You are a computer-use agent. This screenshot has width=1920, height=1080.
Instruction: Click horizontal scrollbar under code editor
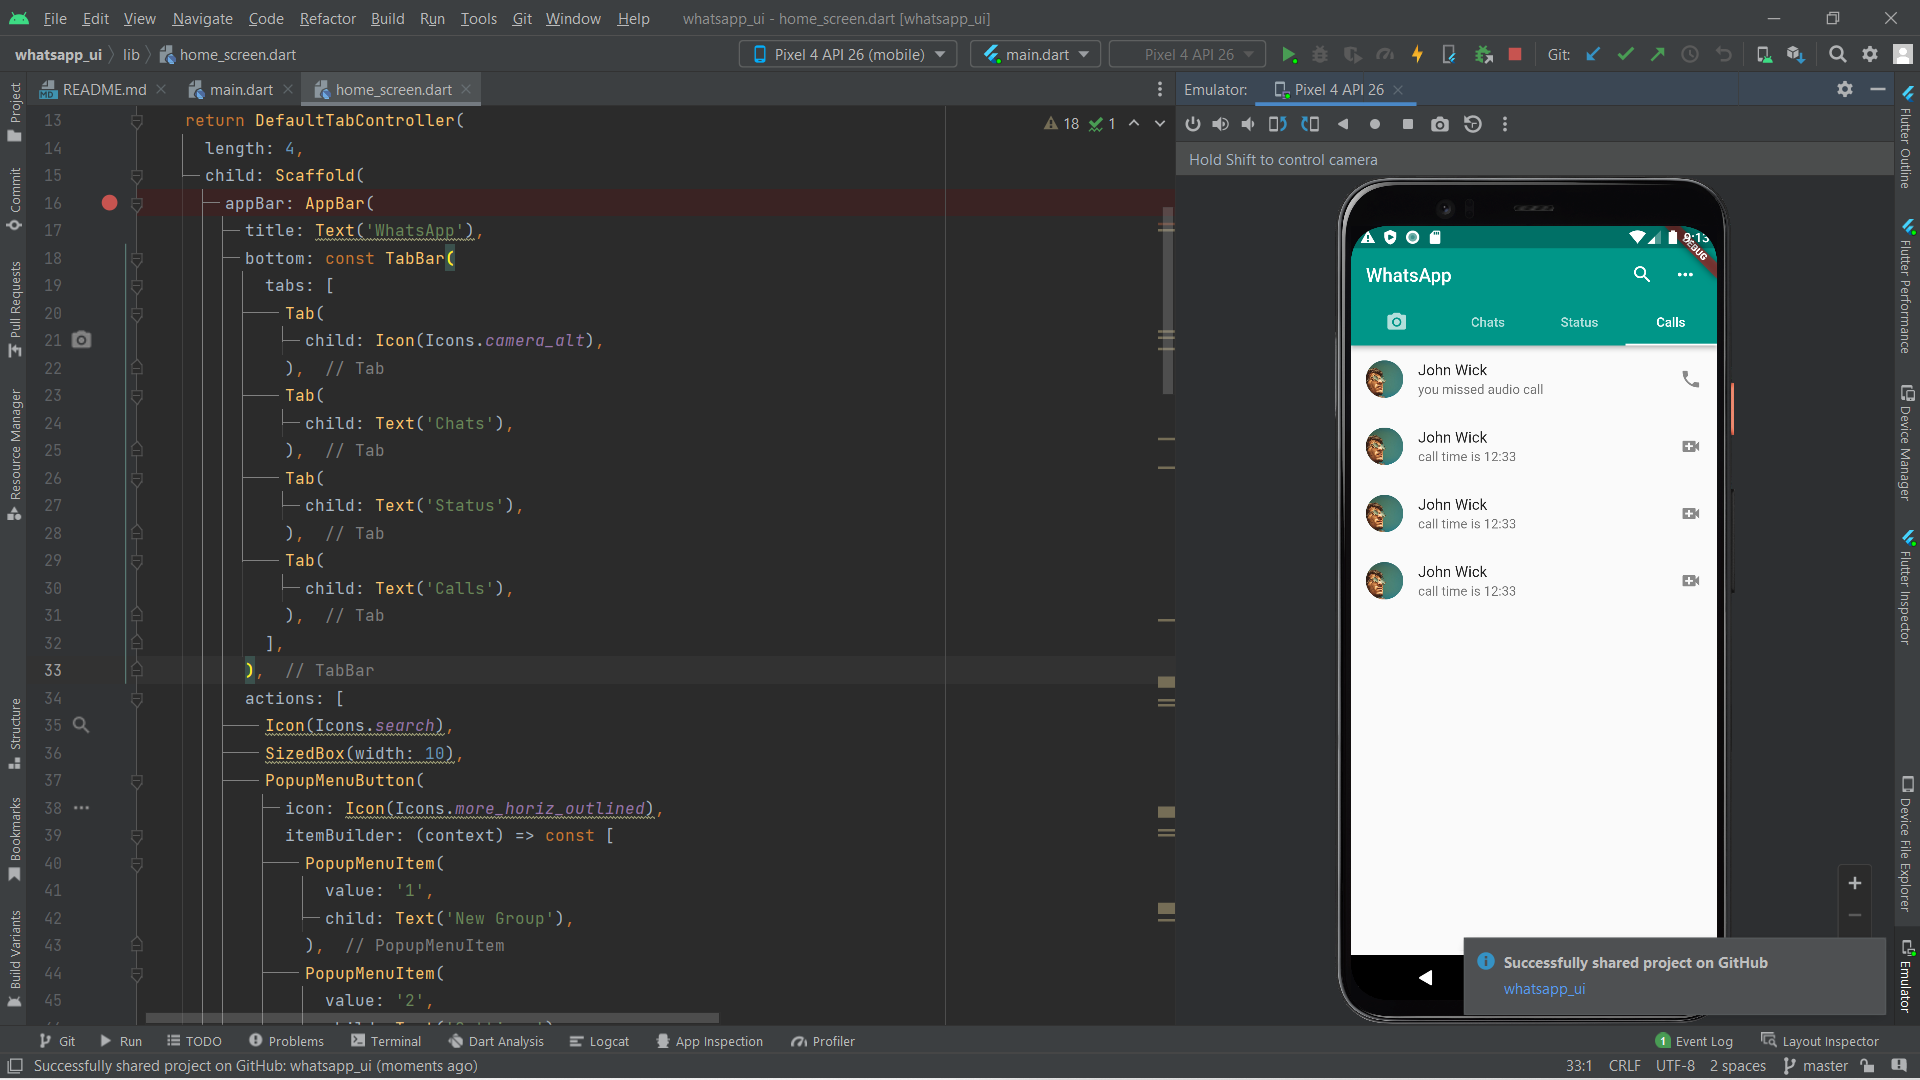[x=432, y=1018]
